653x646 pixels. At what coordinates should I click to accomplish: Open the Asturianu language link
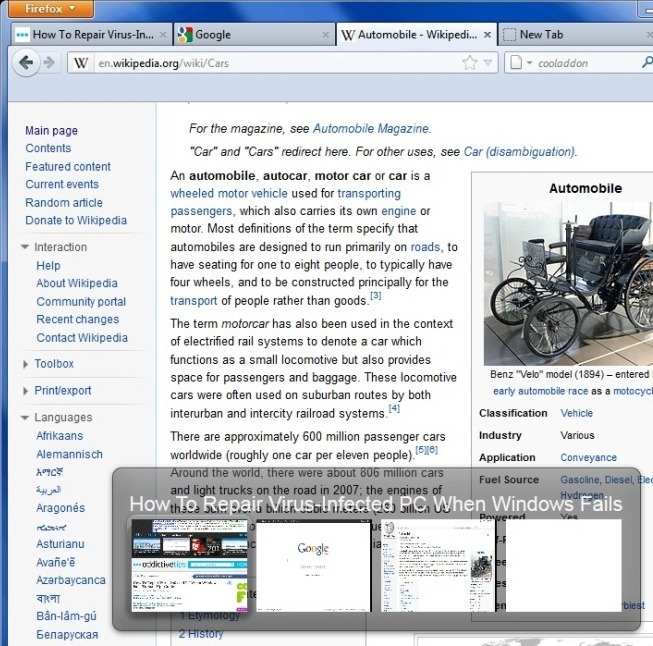pyautogui.click(x=60, y=544)
